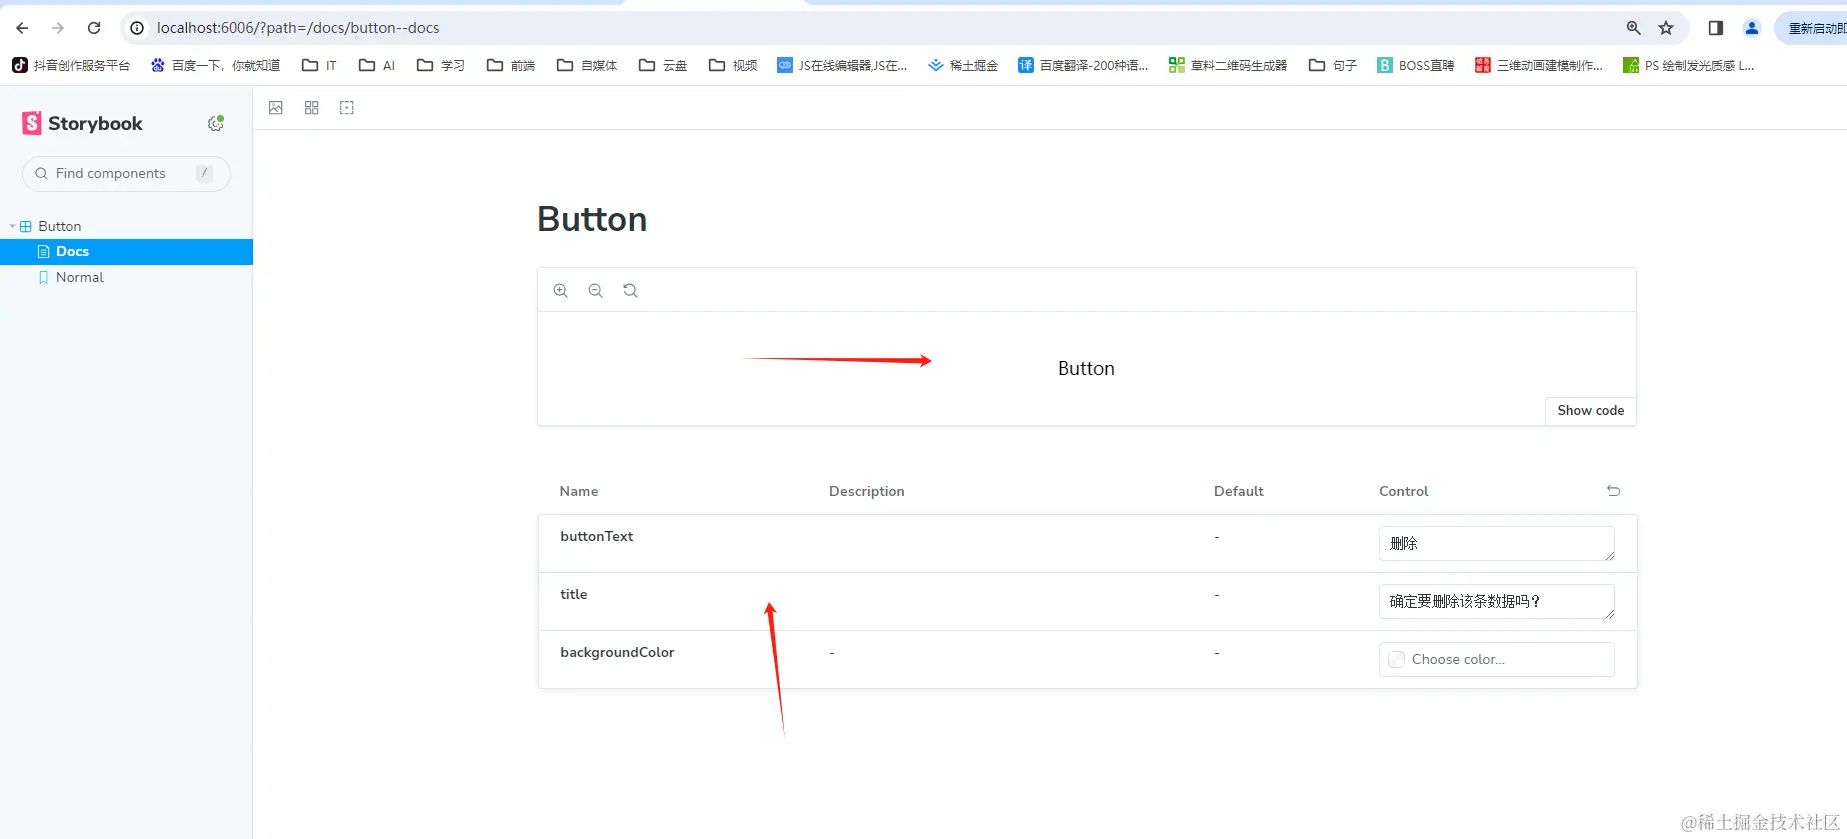The image size is (1847, 839).
Task: Select the Docs page in sidebar
Action: (126, 252)
